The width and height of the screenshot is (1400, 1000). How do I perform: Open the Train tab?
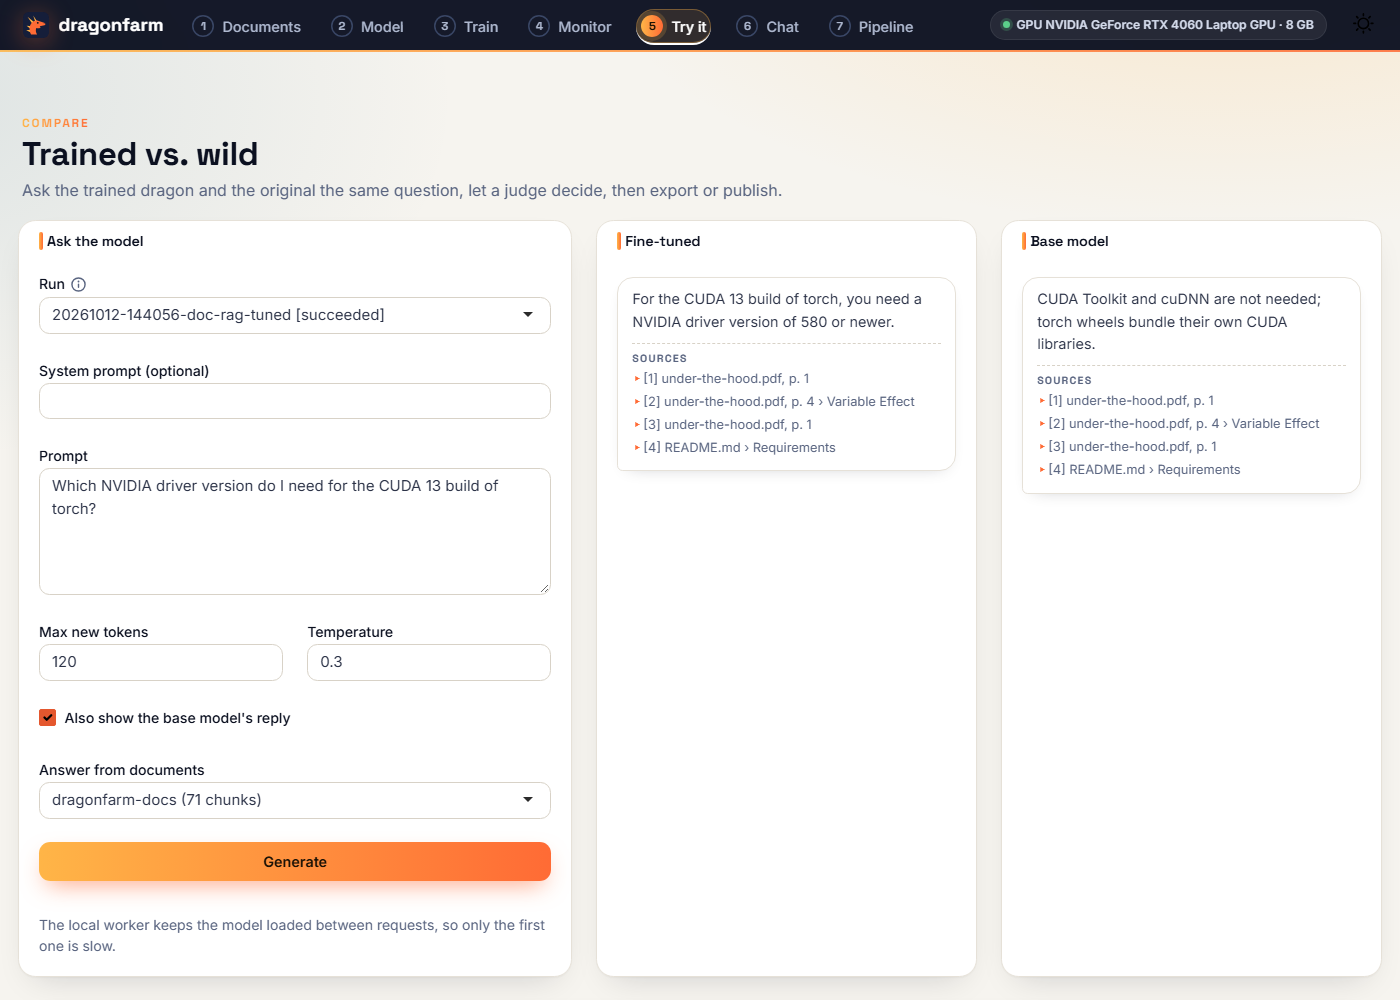tap(467, 27)
